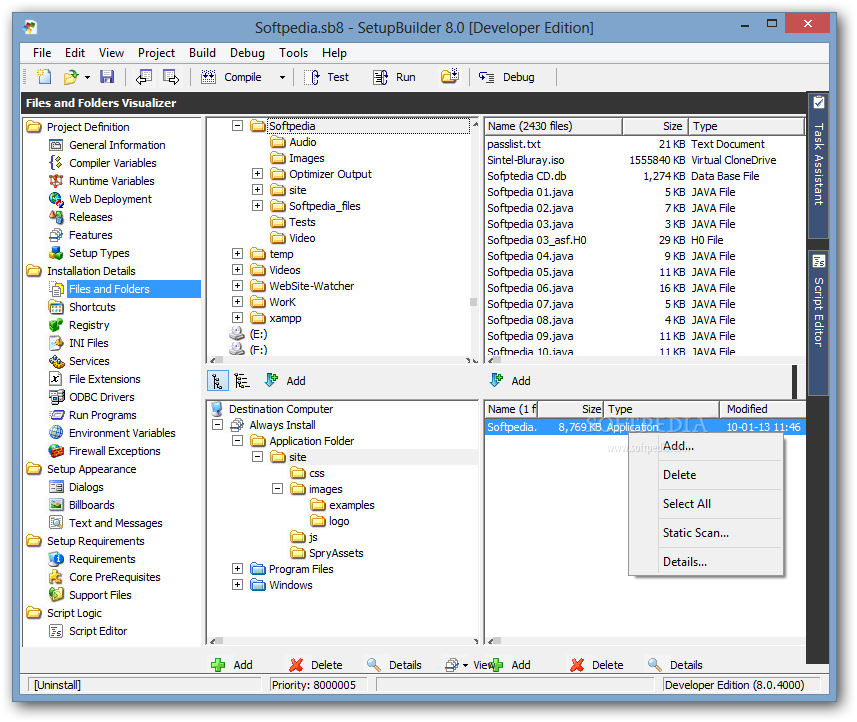
Task: Click the Save floppy disk icon
Action: 107,77
